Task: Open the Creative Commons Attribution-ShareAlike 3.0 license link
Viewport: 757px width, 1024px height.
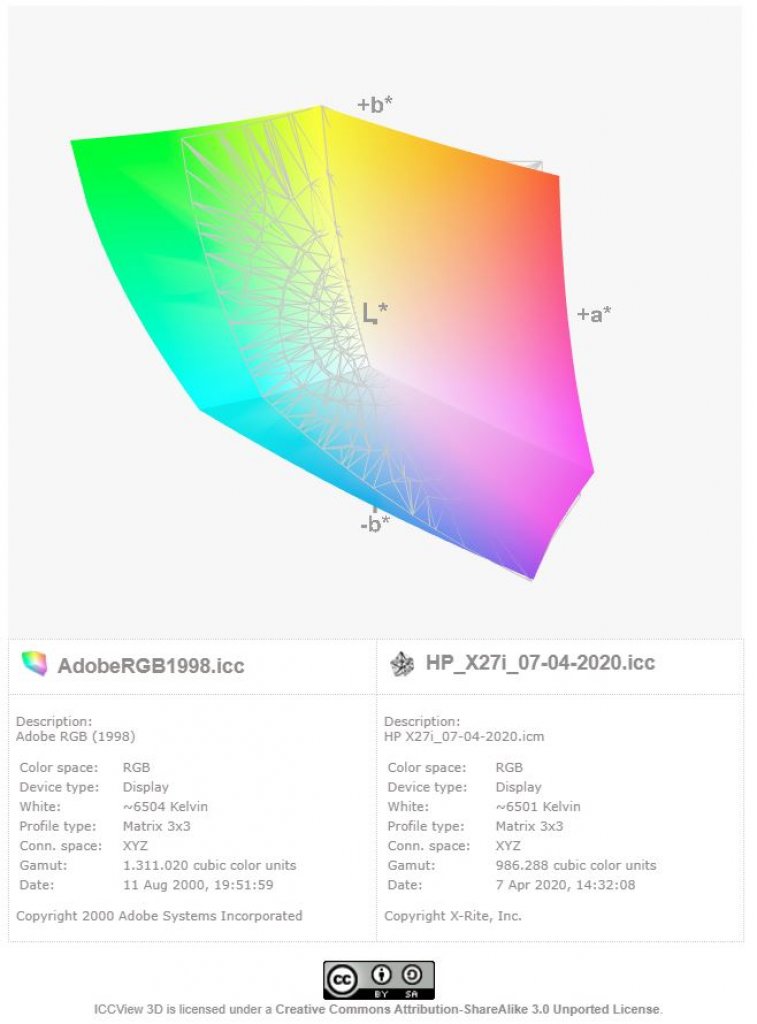Action: pyautogui.click(x=467, y=1009)
